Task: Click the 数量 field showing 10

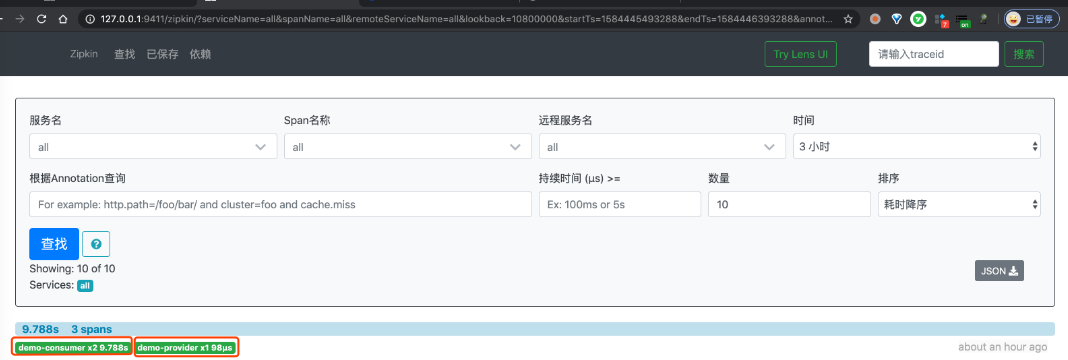Action: point(789,204)
